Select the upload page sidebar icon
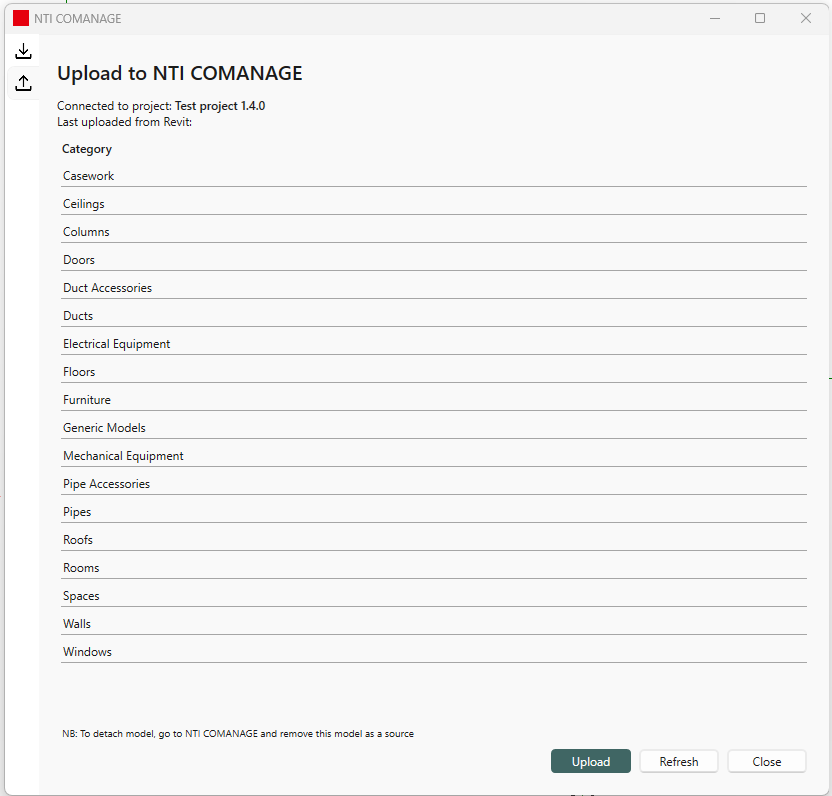 23,83
